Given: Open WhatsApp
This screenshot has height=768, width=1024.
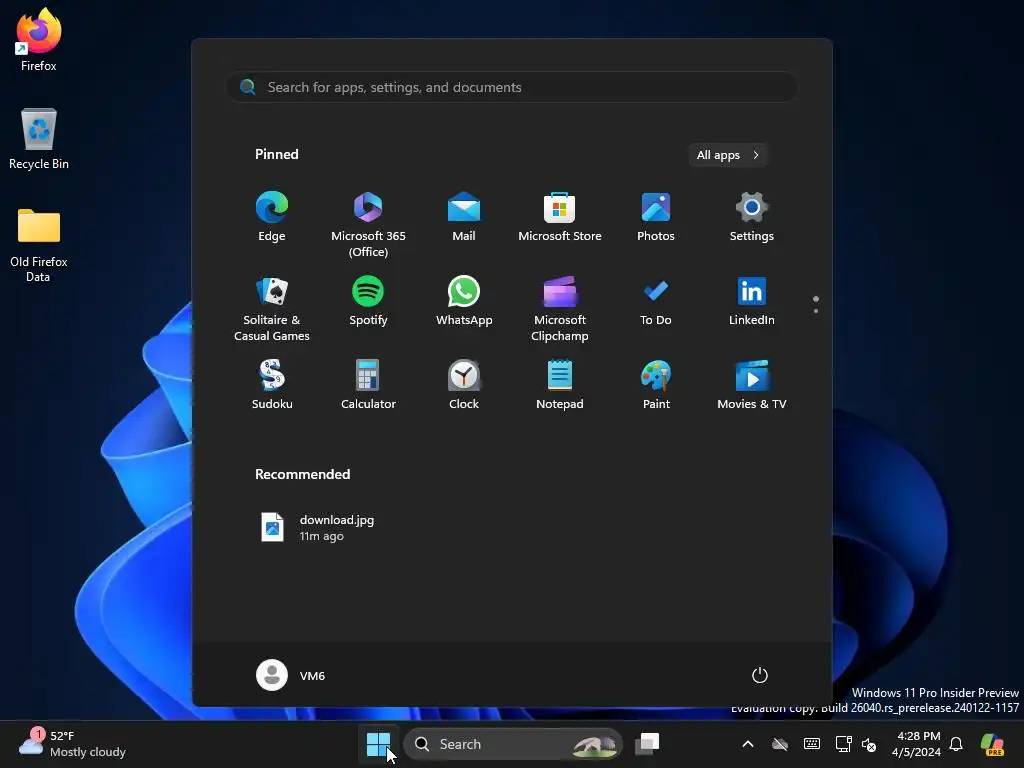Looking at the screenshot, I should (x=464, y=302).
